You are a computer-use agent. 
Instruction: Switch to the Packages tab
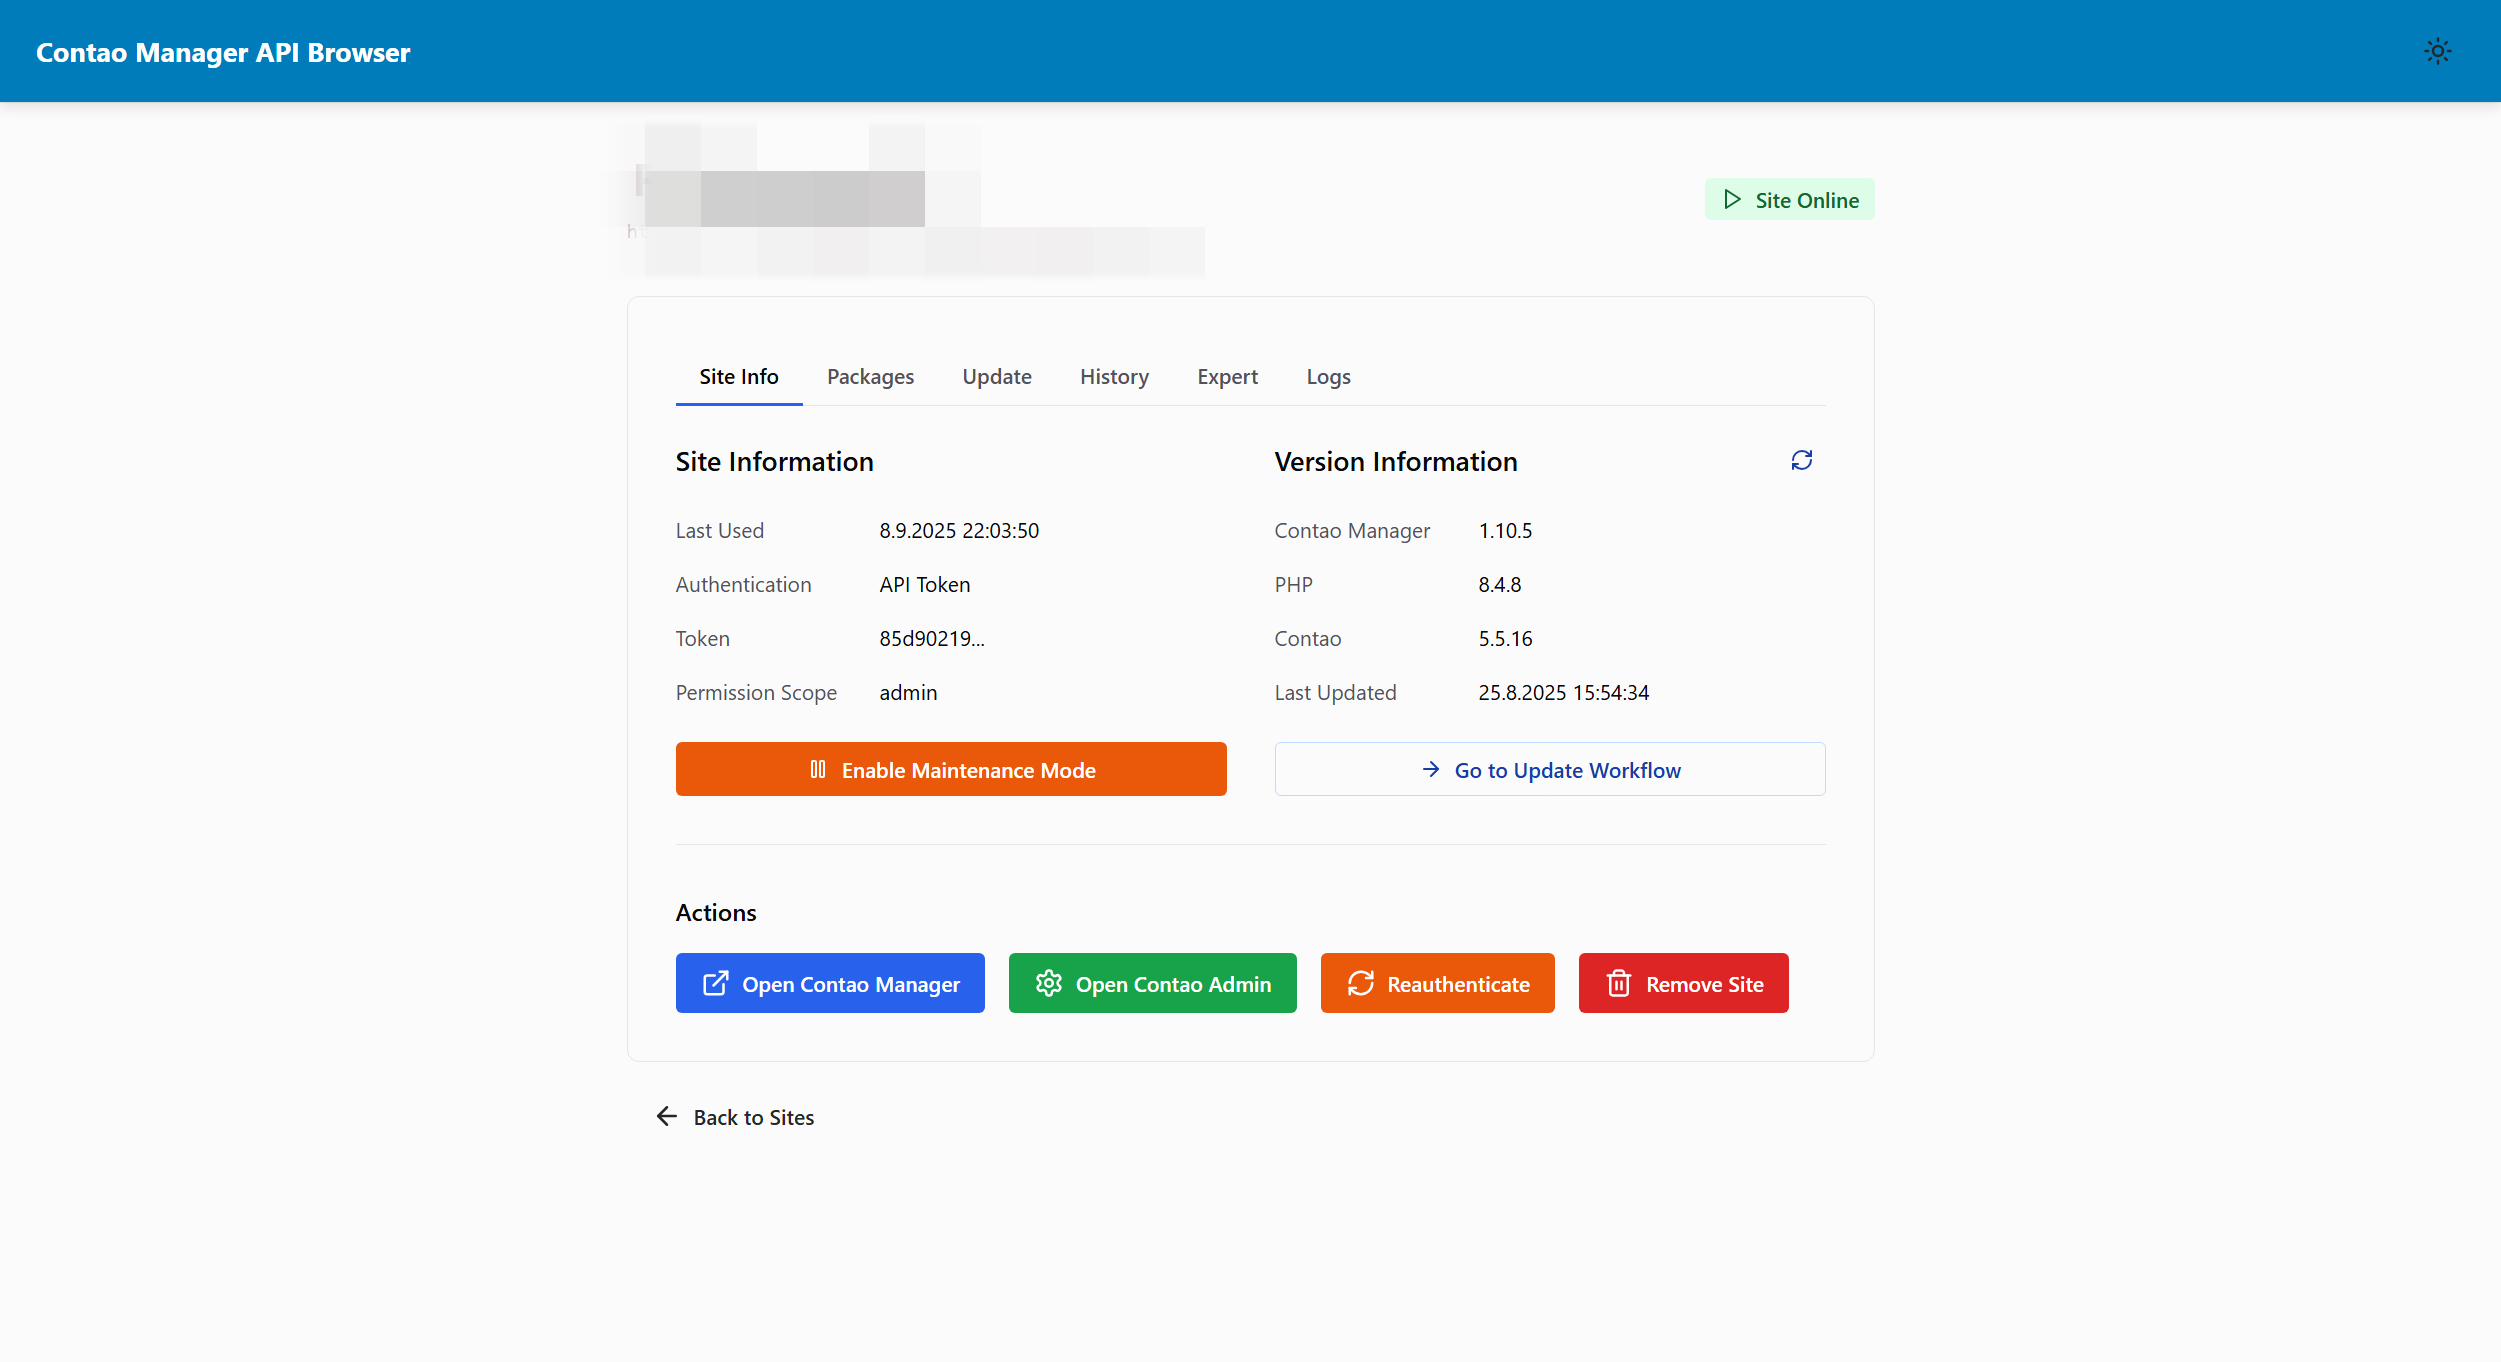point(870,377)
